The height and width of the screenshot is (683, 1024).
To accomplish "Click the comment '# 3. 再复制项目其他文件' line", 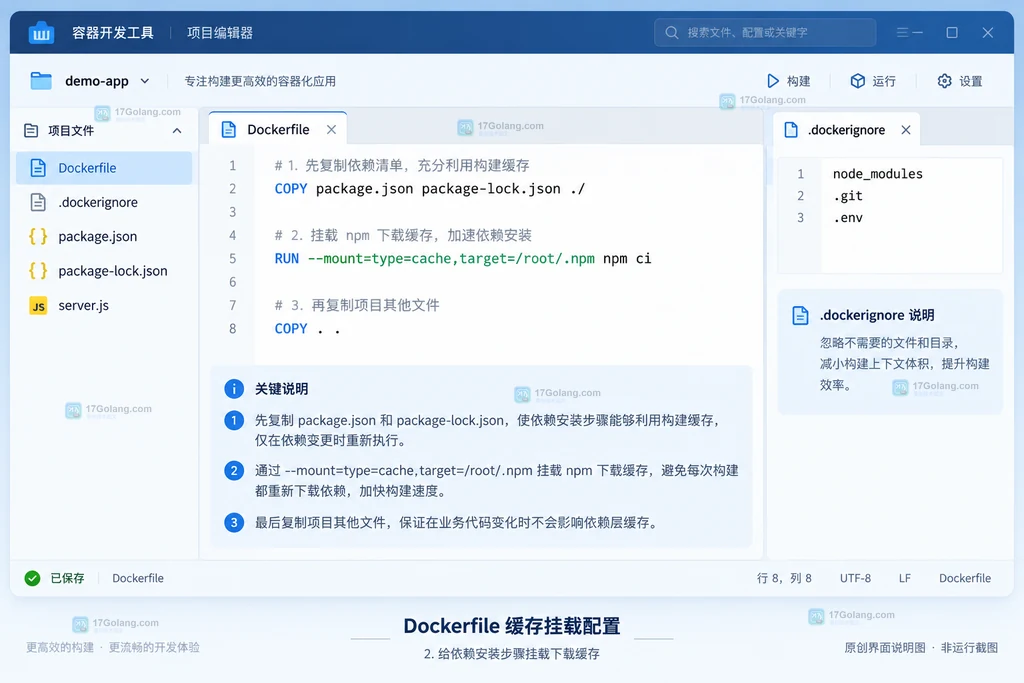I will [x=357, y=305].
